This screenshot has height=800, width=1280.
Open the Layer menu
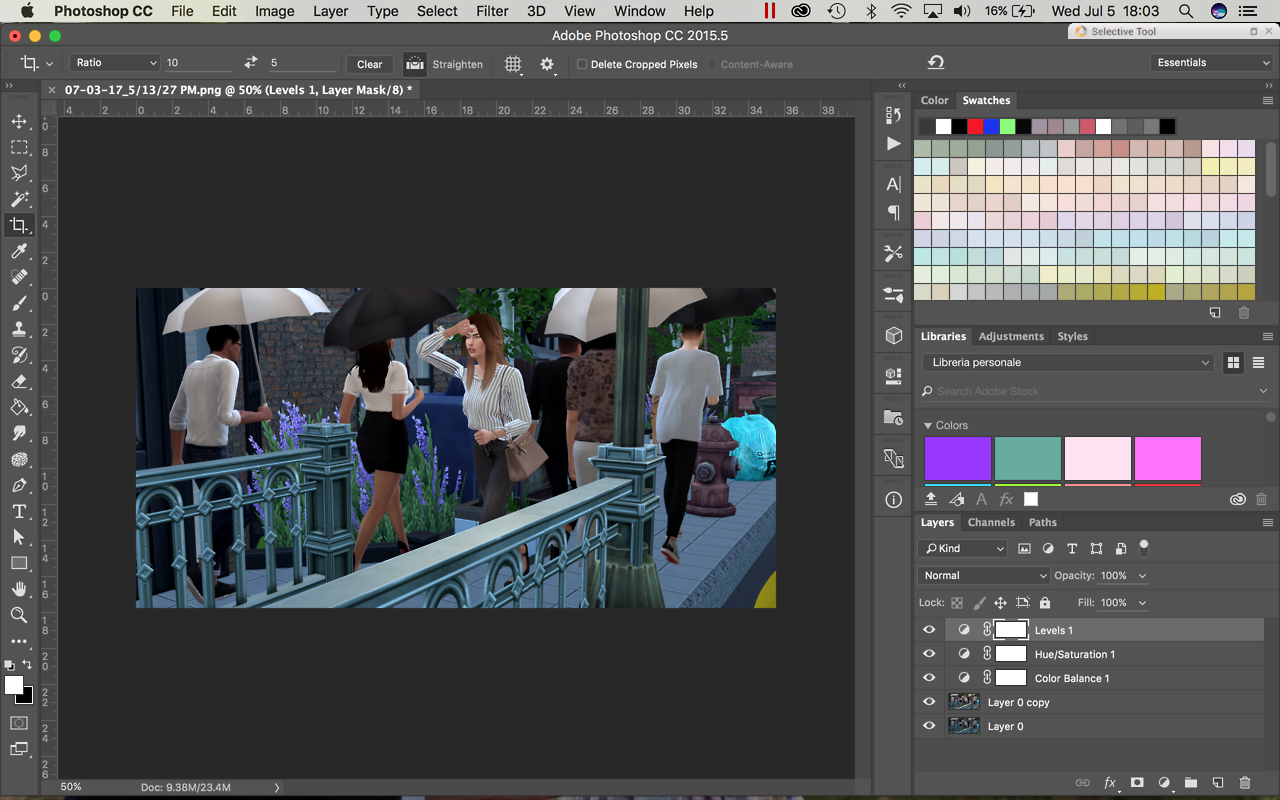(x=330, y=11)
